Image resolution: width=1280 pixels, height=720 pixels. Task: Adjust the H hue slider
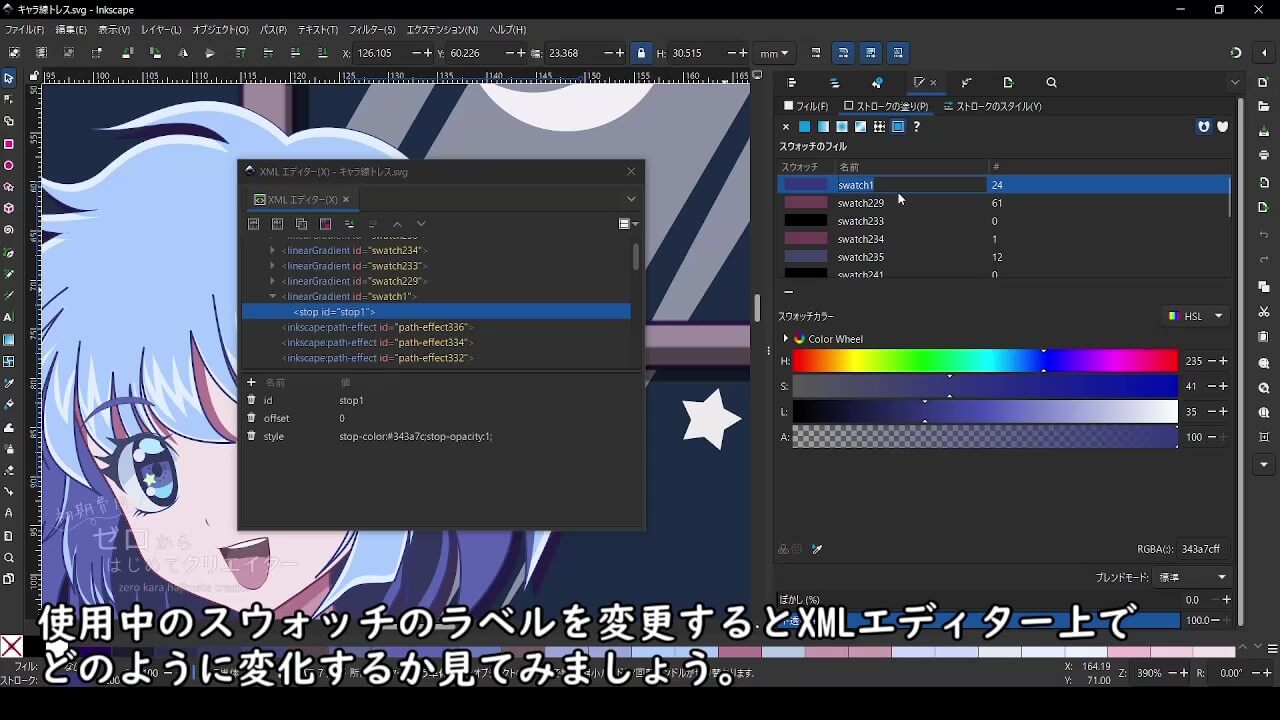(x=985, y=361)
